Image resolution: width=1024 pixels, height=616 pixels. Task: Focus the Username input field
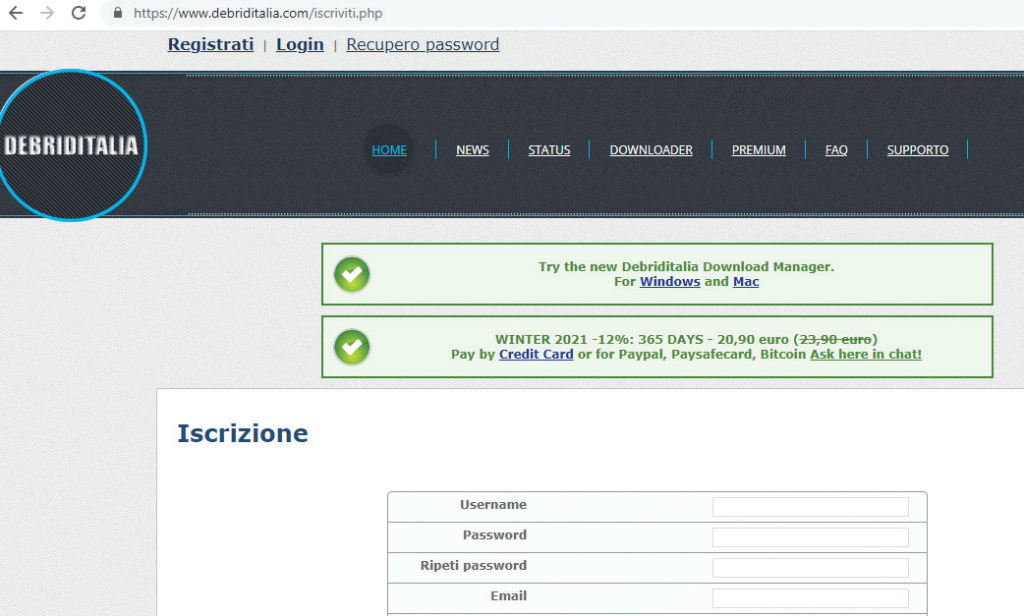[810, 507]
